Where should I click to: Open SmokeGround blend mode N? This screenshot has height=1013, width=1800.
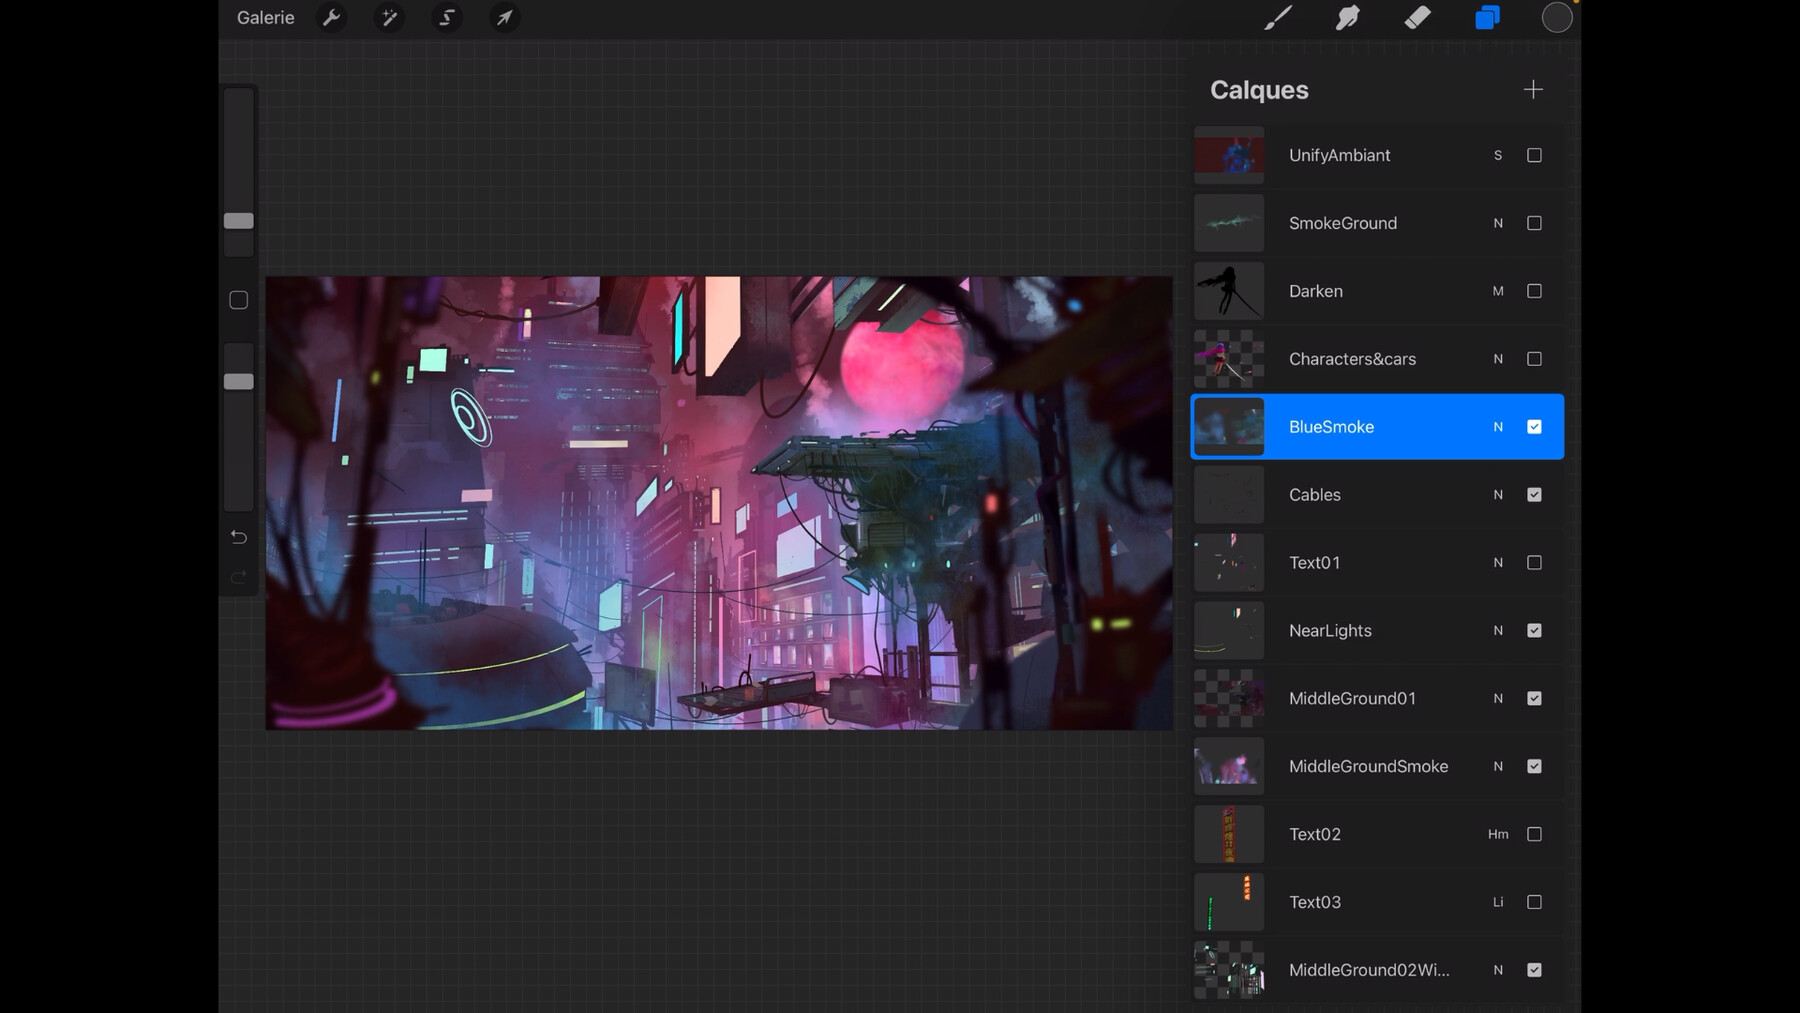(x=1498, y=223)
